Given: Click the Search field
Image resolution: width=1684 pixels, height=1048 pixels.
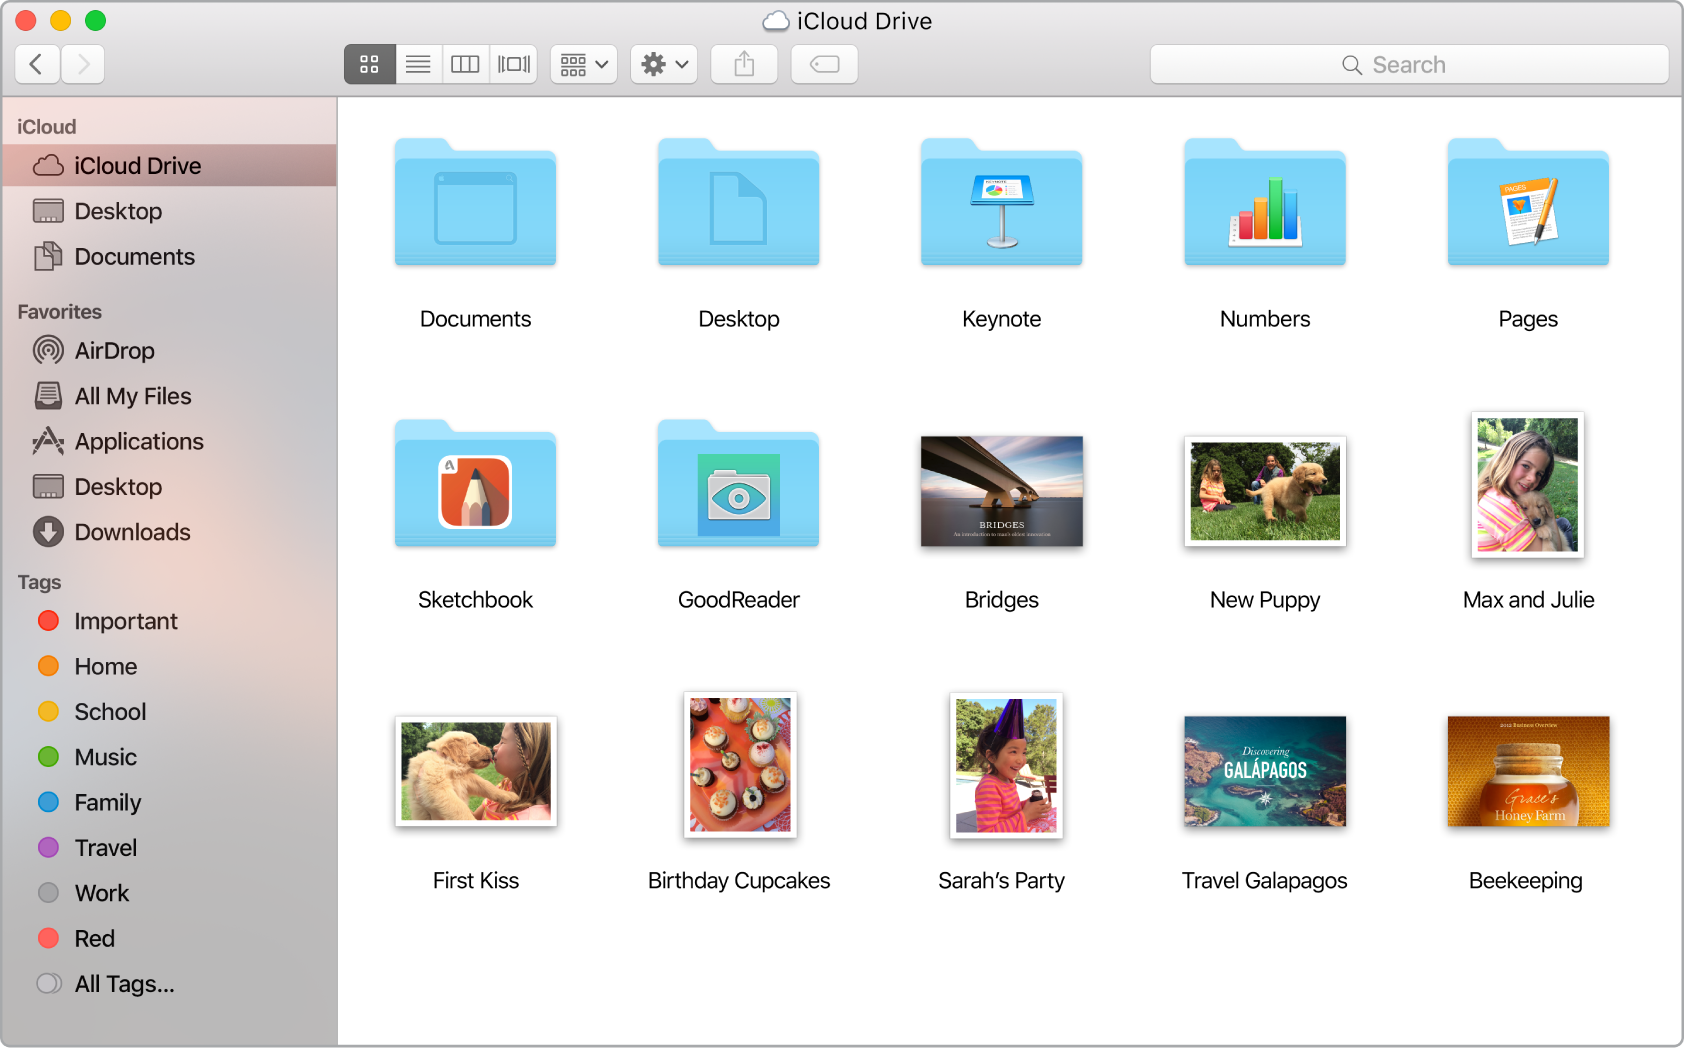Looking at the screenshot, I should (x=1409, y=65).
